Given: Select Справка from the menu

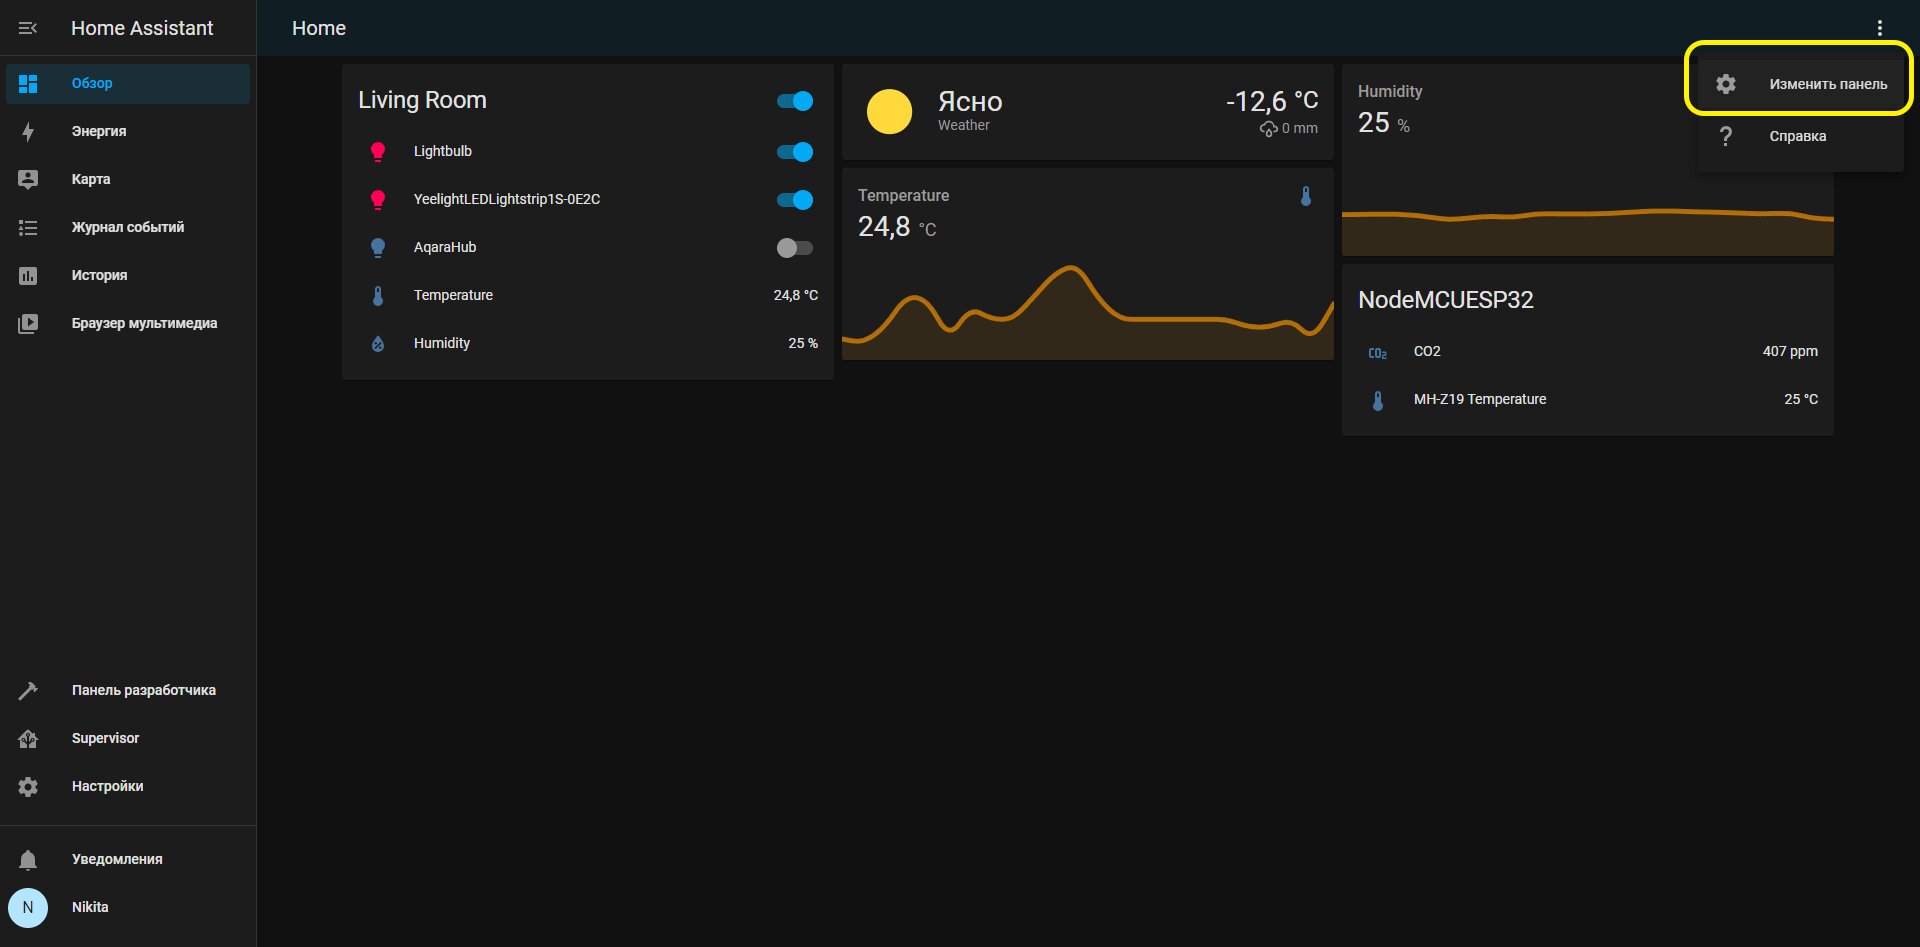Looking at the screenshot, I should click(x=1800, y=136).
